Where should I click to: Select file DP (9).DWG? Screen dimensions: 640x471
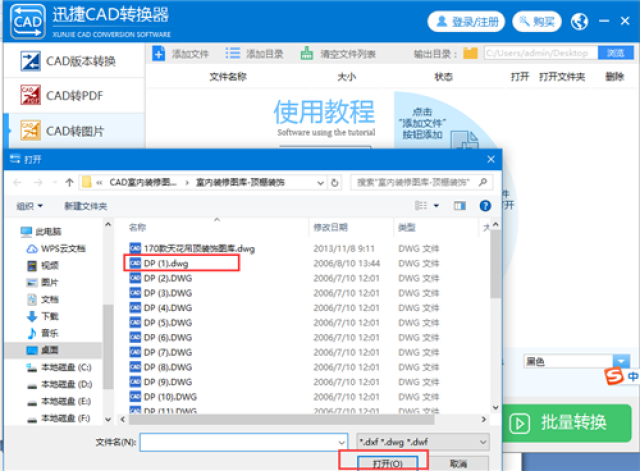[x=161, y=382]
